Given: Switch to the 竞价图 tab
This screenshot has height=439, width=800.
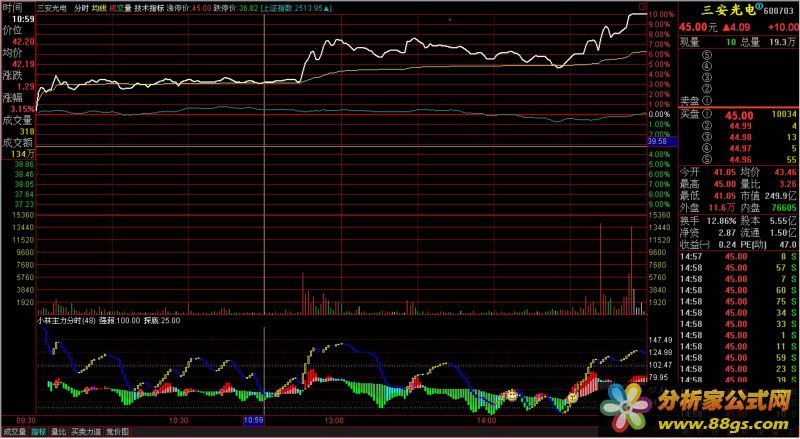Looking at the screenshot, I should [117, 432].
